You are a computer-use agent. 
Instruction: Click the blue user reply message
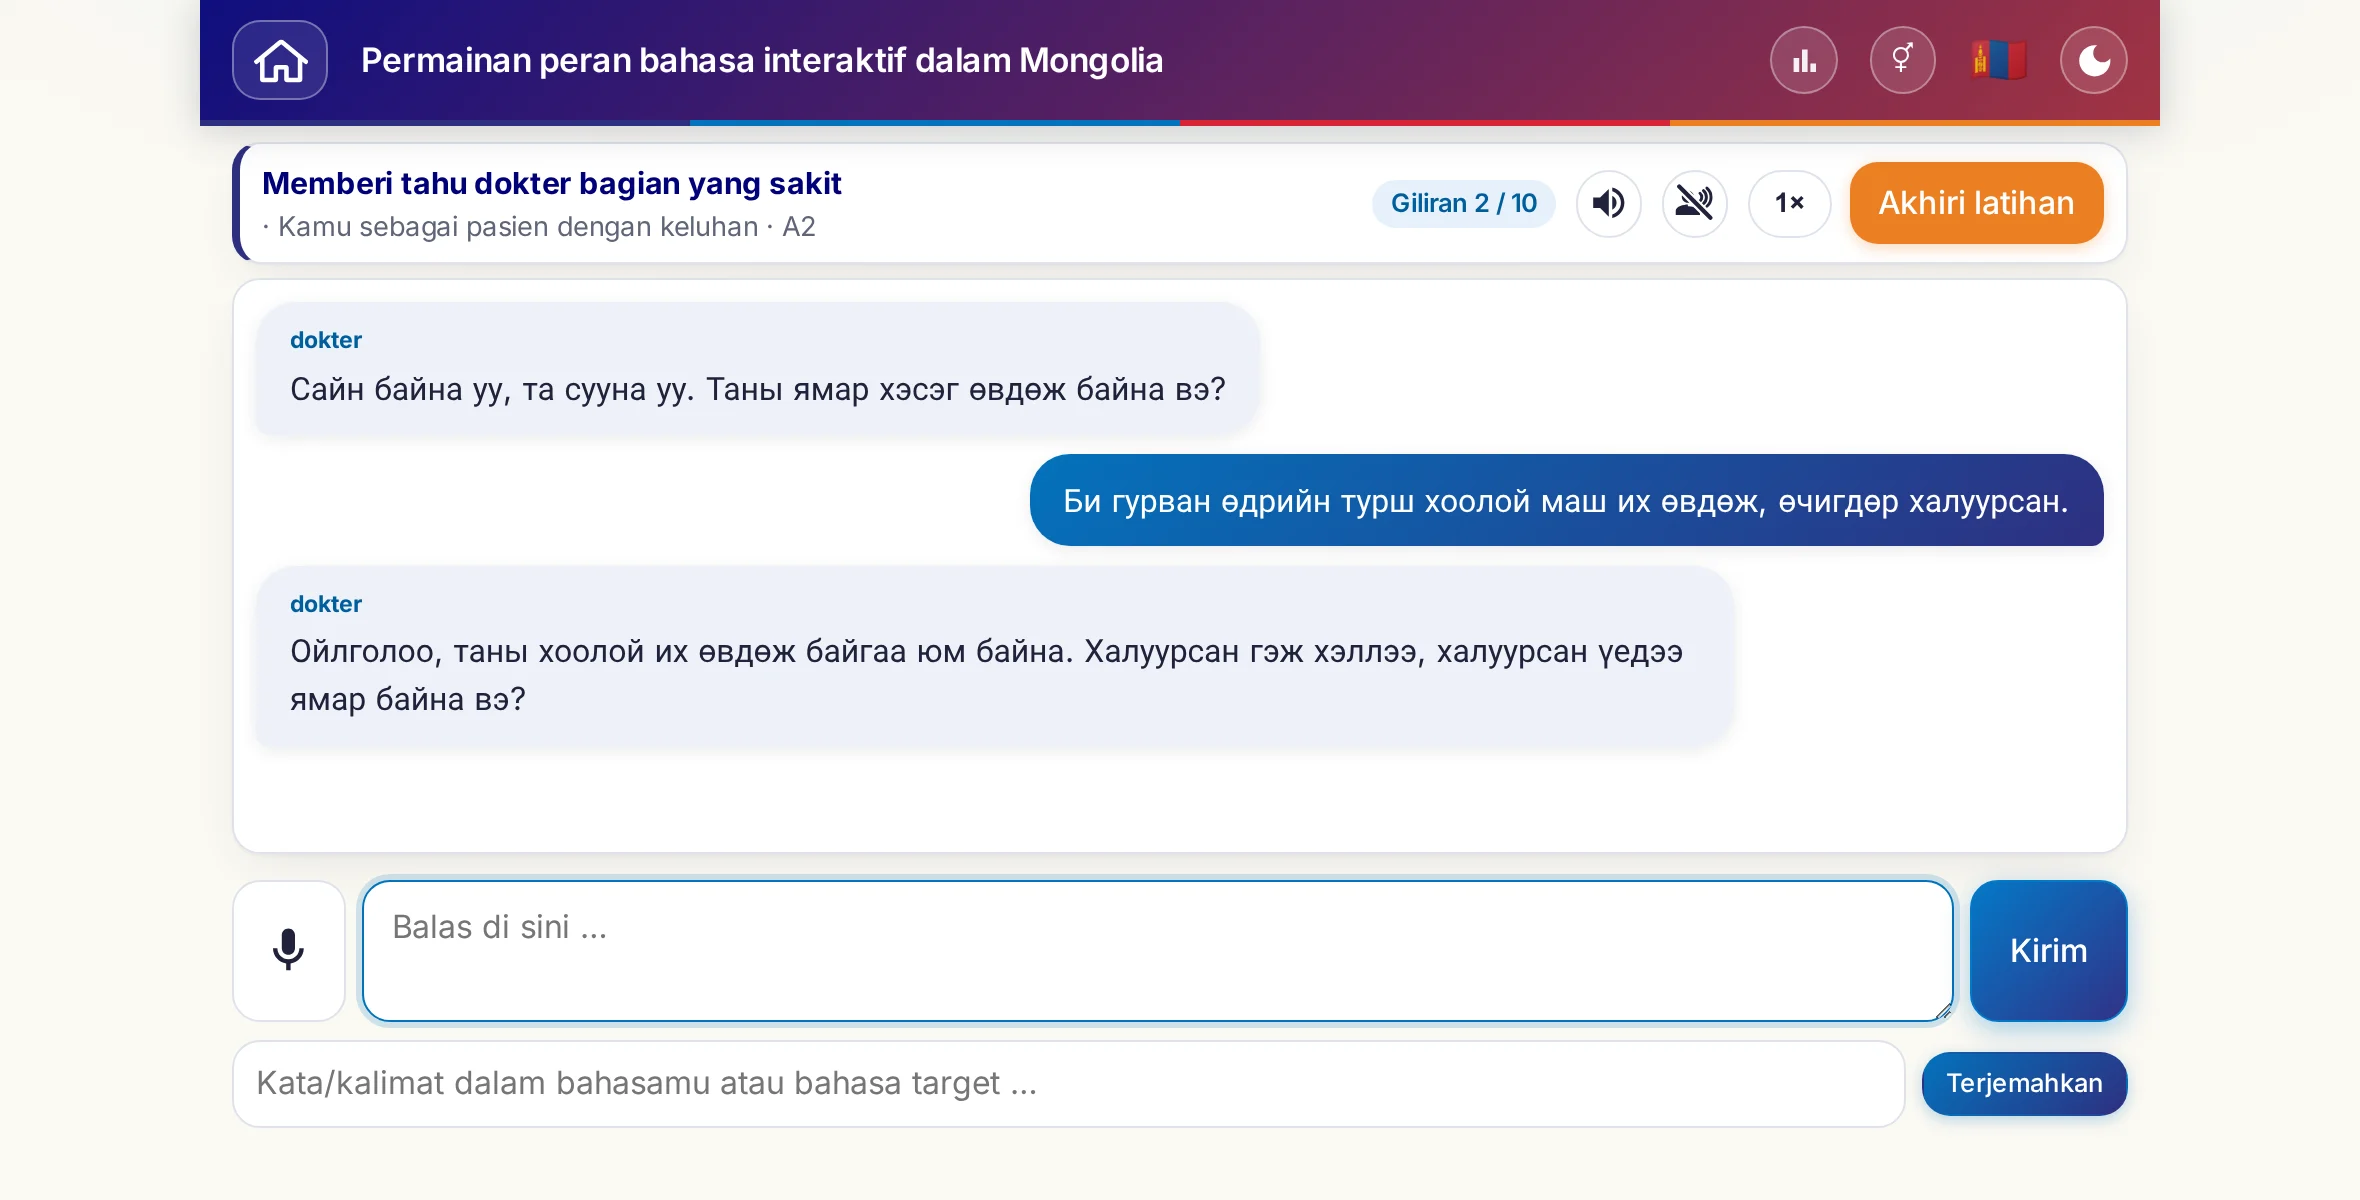point(1566,500)
